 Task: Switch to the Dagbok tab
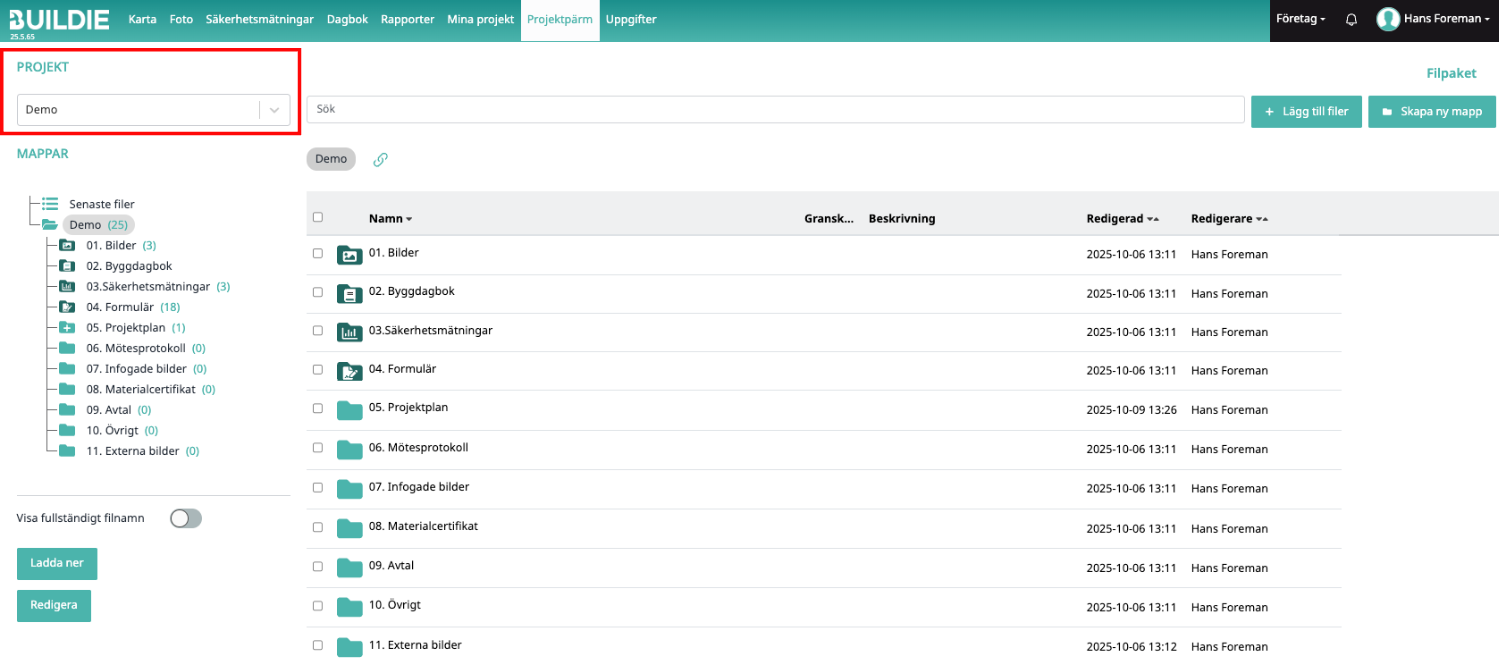pyautogui.click(x=347, y=19)
